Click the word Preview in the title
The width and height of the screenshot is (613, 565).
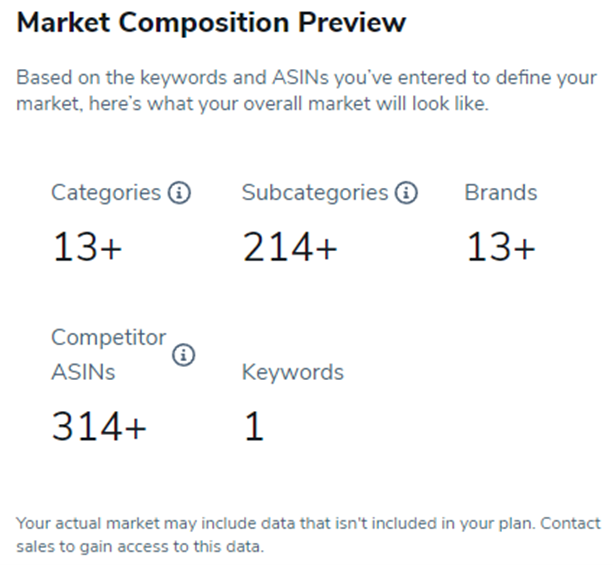[x=352, y=22]
